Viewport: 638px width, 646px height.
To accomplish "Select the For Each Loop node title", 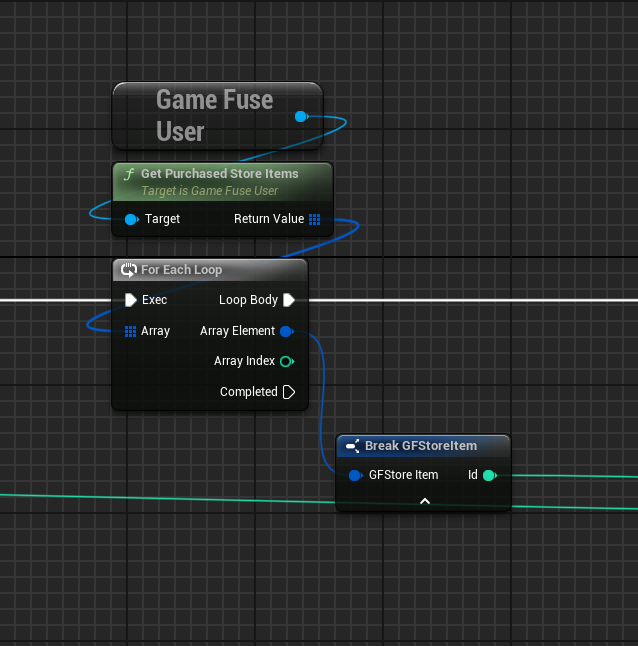I will pos(181,270).
